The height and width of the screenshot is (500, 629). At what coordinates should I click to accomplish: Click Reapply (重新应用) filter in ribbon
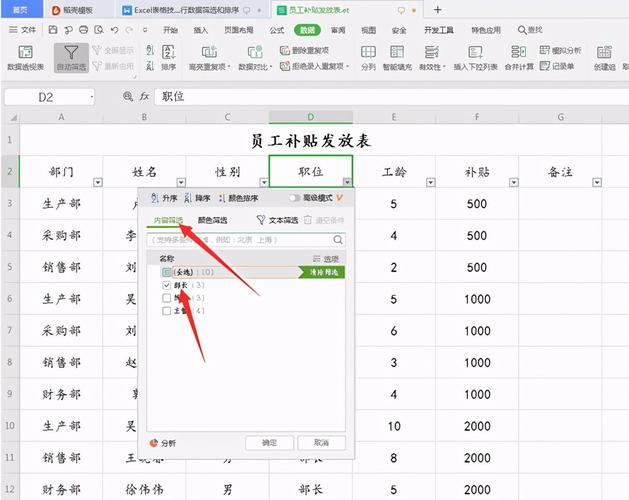[x=113, y=66]
